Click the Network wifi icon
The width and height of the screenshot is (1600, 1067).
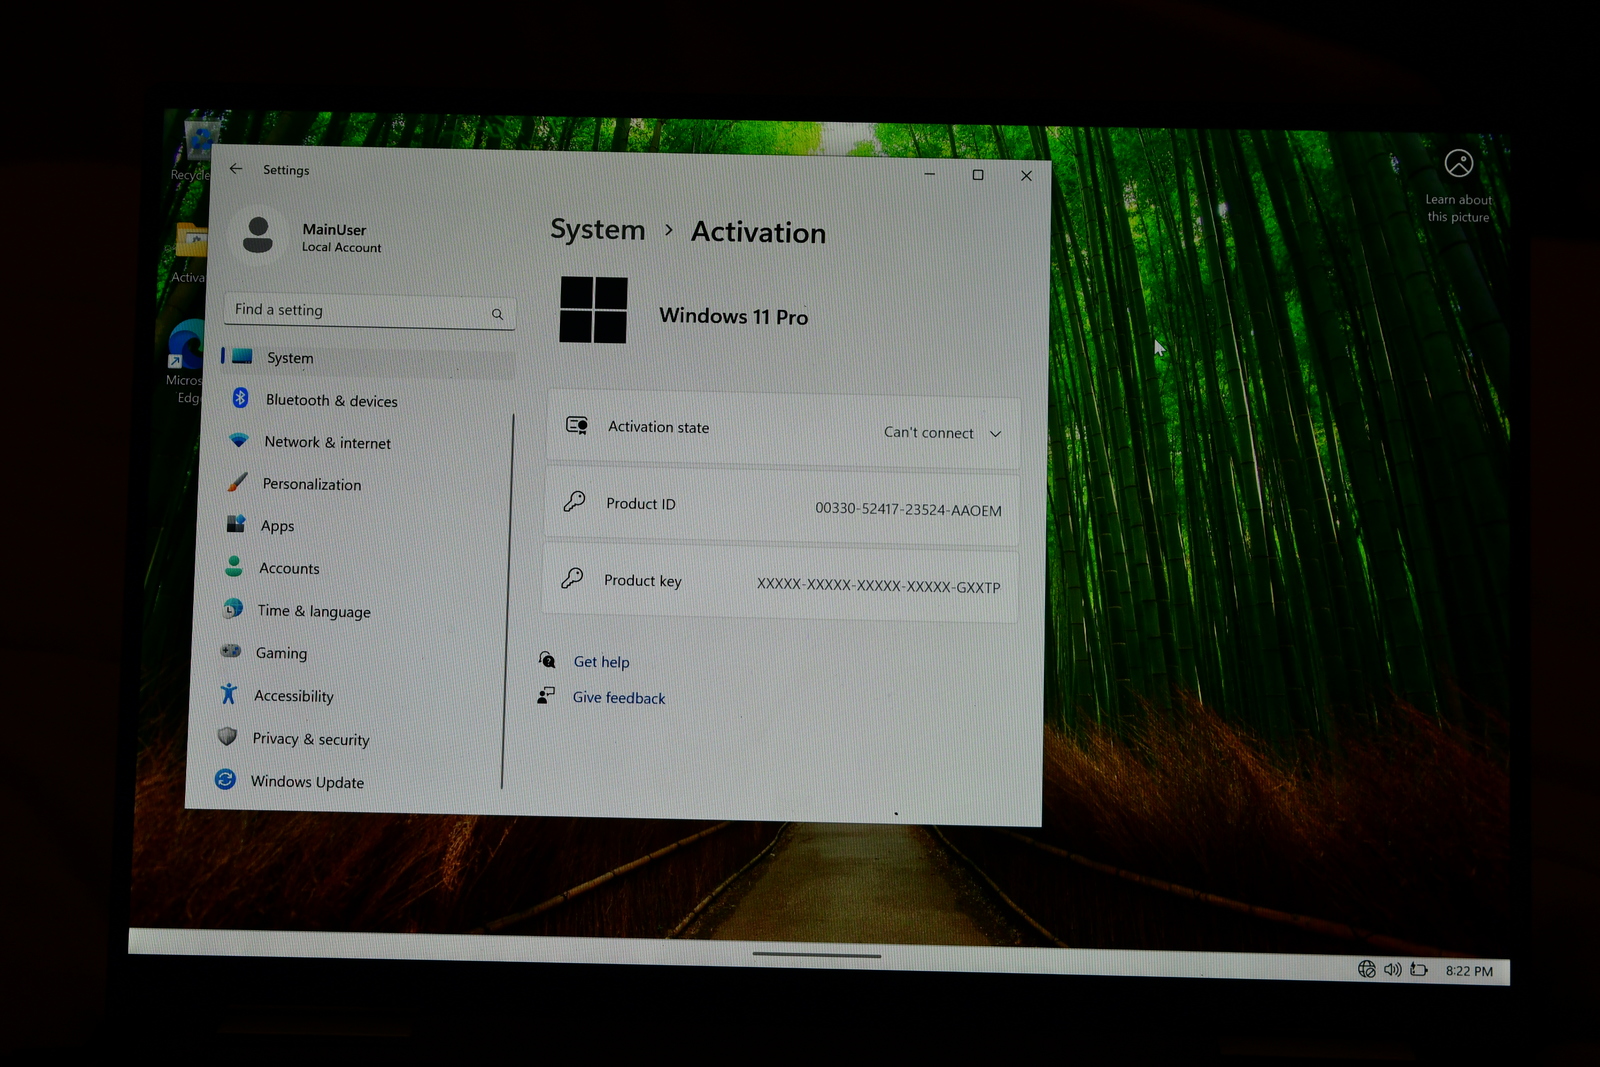click(238, 439)
